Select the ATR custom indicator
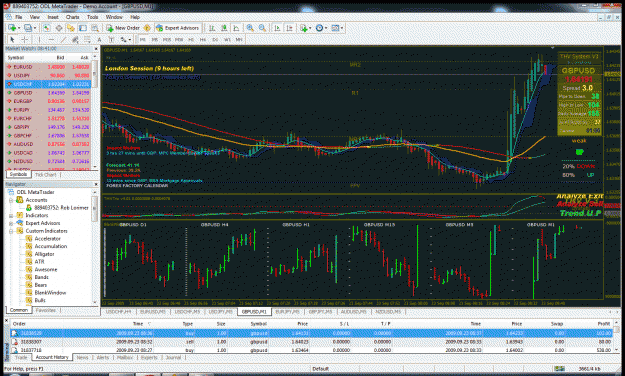Image resolution: width=625 pixels, height=376 pixels. pos(39,262)
